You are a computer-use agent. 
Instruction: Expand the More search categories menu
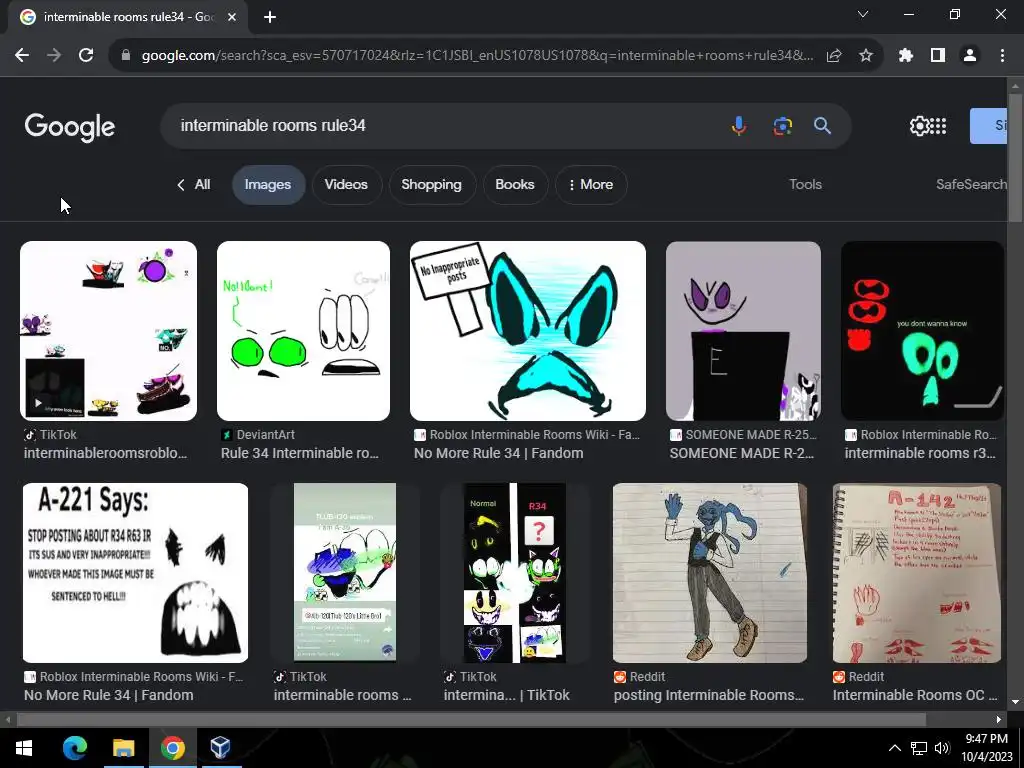tap(591, 185)
